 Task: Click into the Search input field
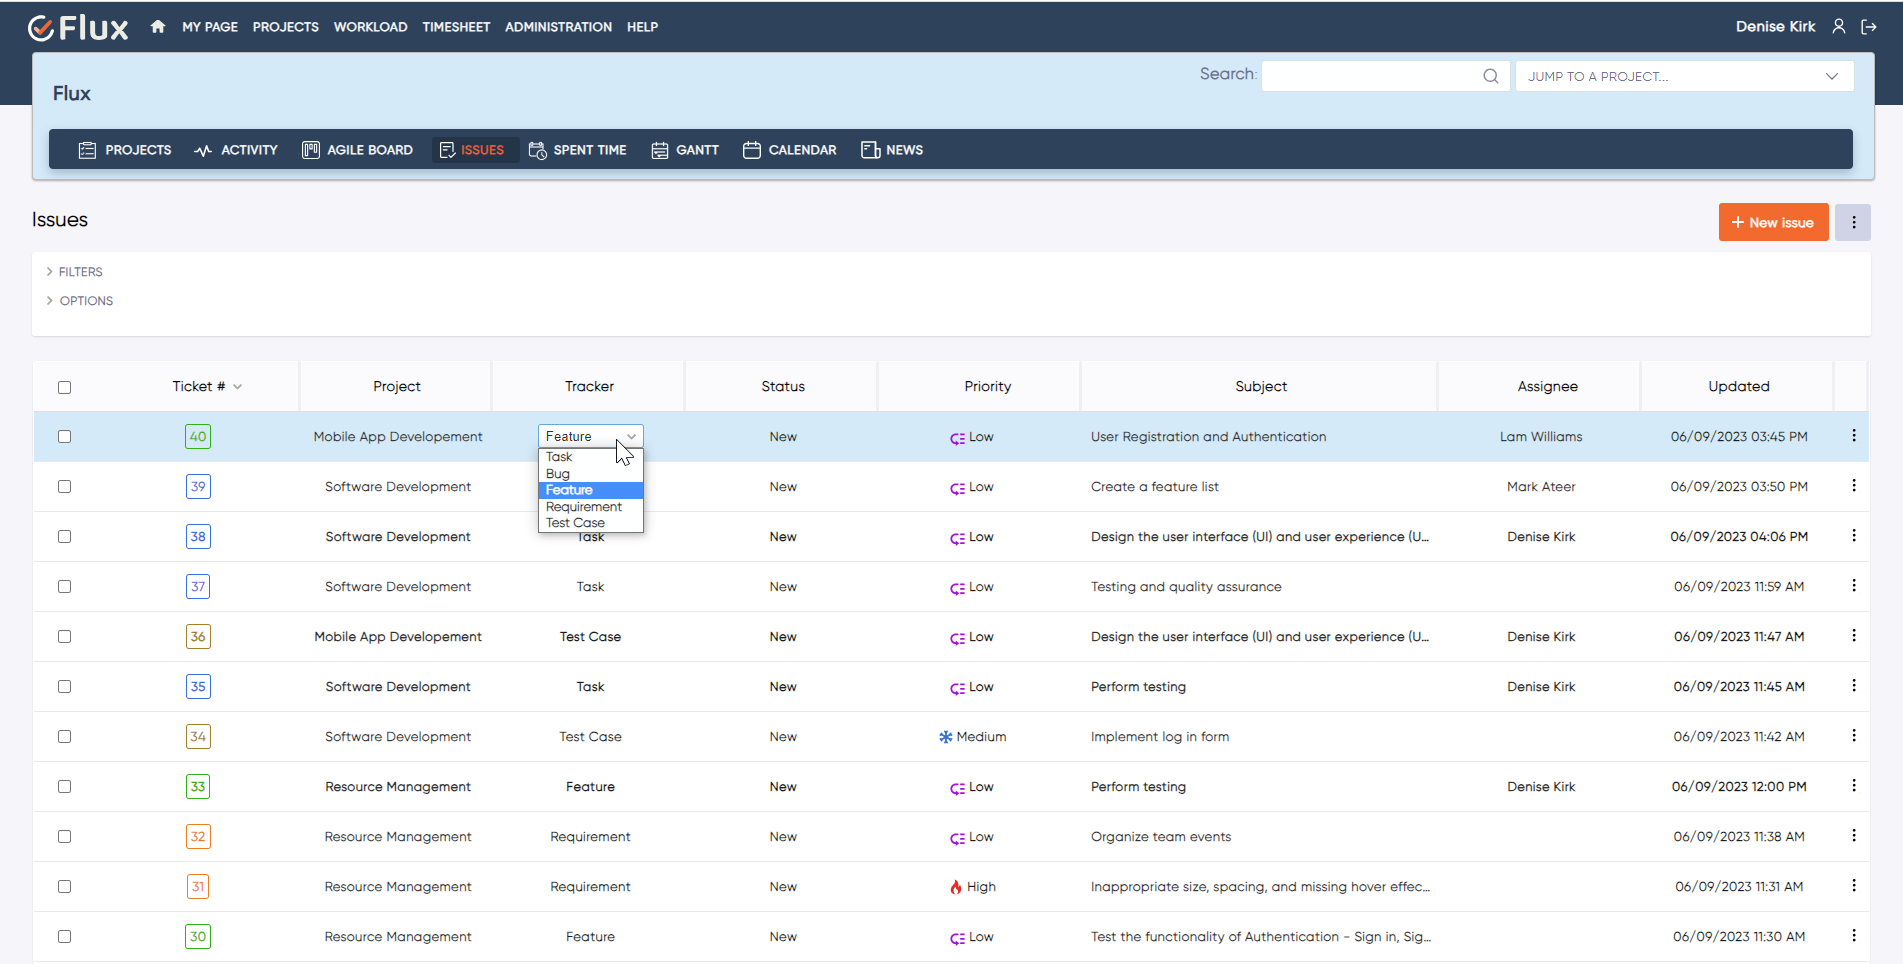1370,76
